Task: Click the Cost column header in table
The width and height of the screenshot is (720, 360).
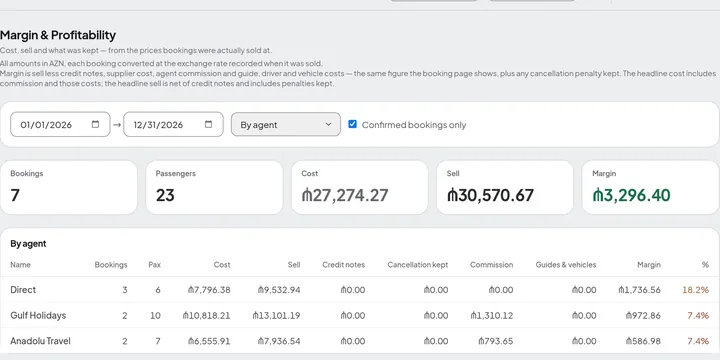Action: pyautogui.click(x=222, y=265)
